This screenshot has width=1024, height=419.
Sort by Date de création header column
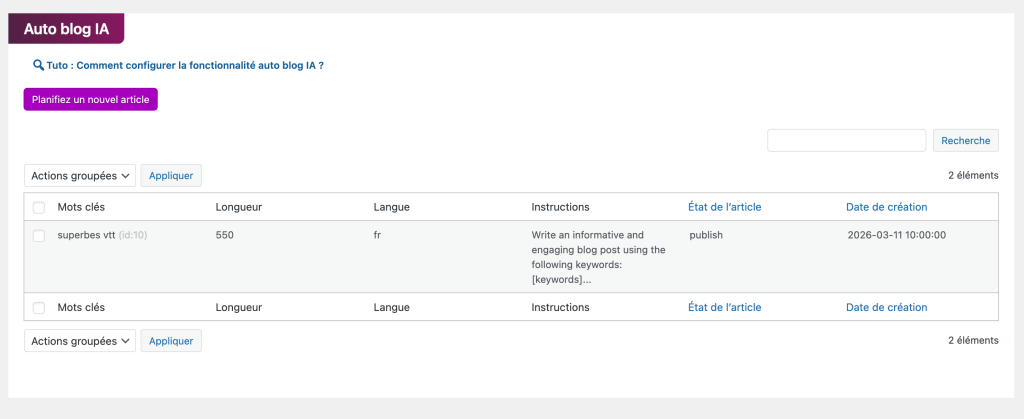point(886,207)
